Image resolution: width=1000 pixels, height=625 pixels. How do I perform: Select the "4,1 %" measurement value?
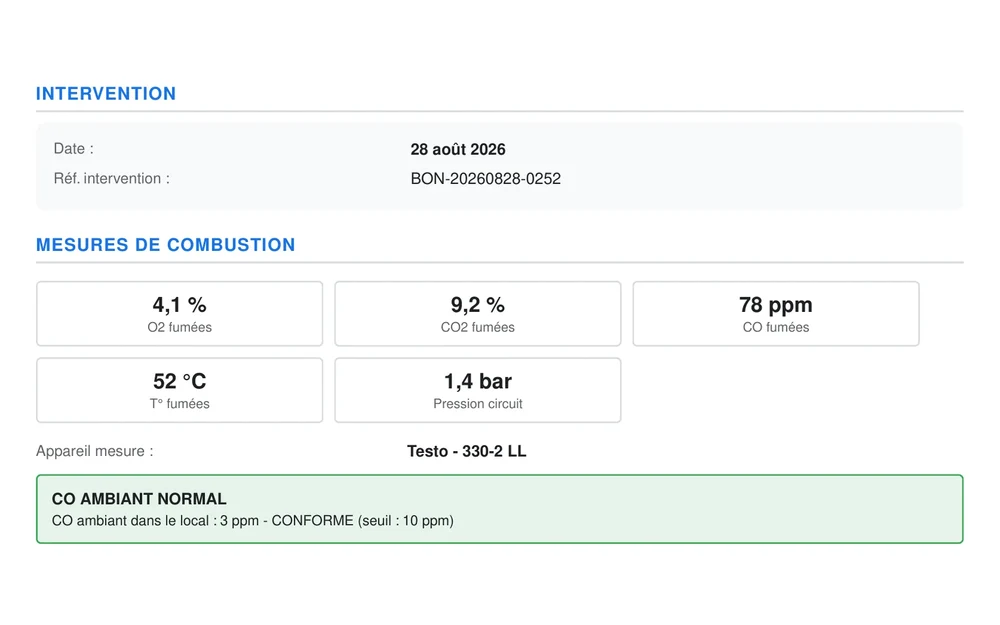point(179,305)
